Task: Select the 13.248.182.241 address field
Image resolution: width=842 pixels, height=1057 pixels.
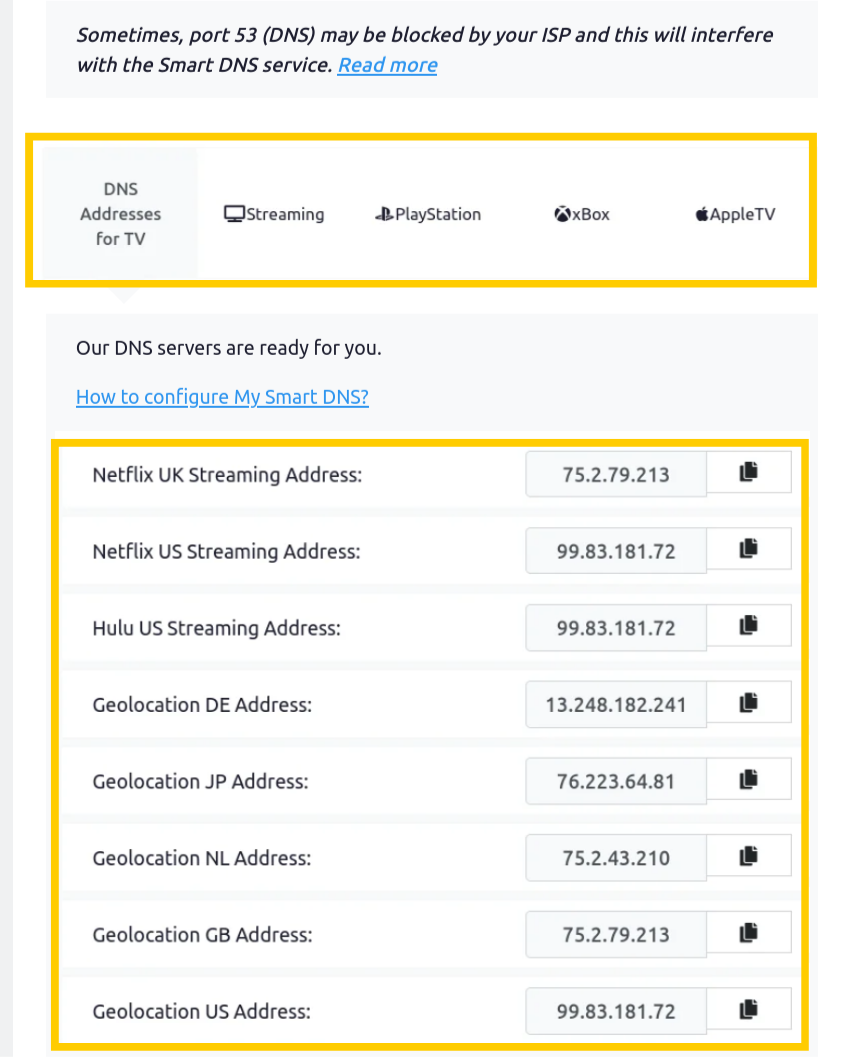Action: tap(616, 705)
